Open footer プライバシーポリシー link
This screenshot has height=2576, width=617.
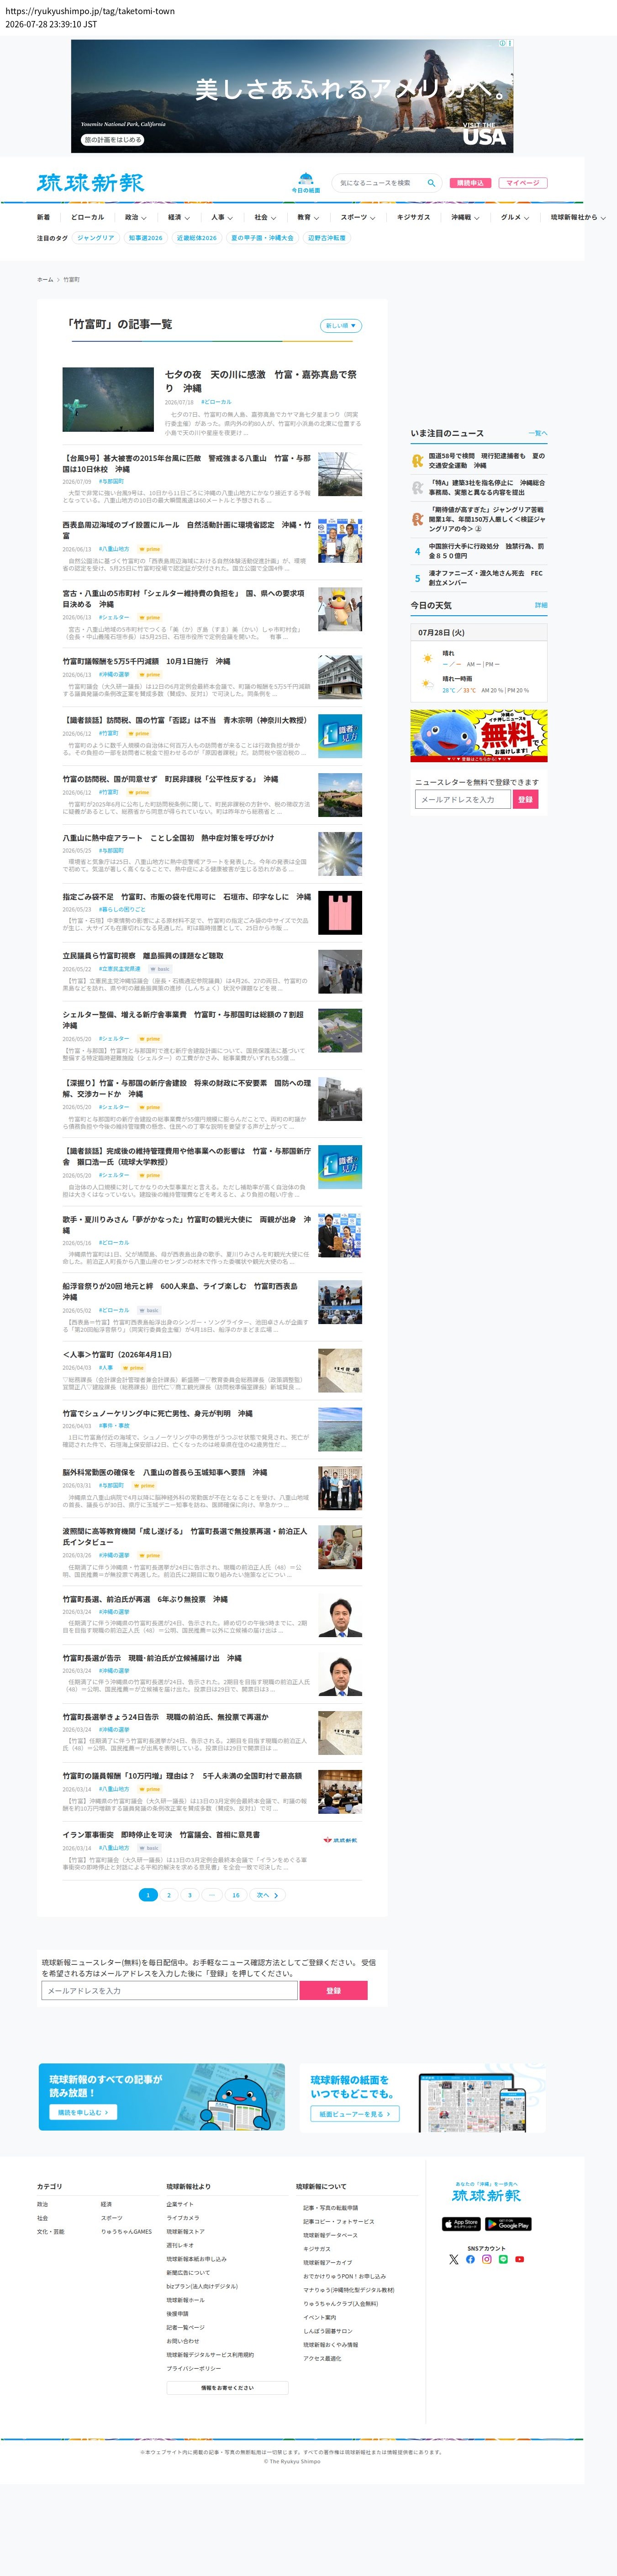point(194,2368)
